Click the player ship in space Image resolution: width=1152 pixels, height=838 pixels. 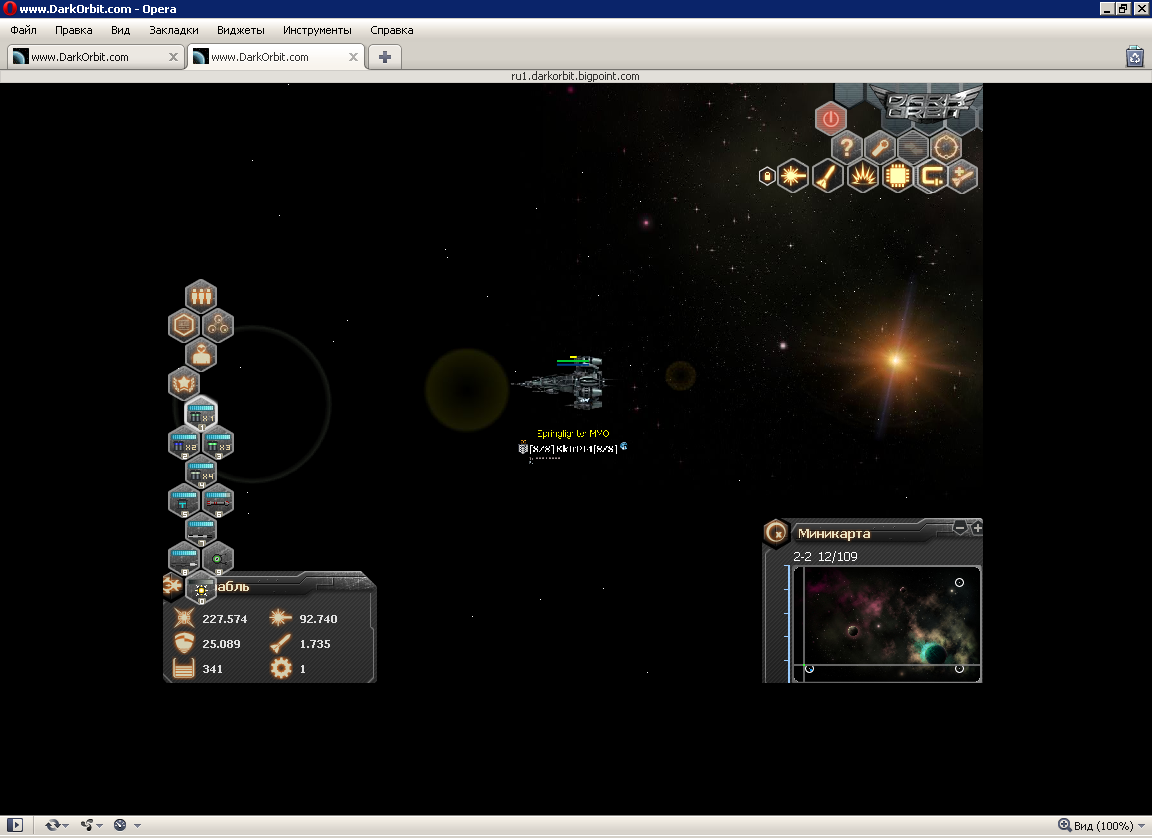(564, 383)
